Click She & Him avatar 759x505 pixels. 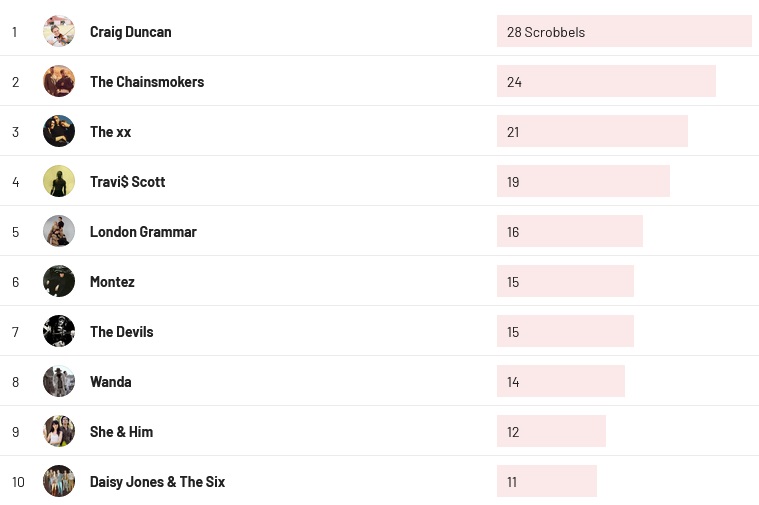[x=59, y=431]
